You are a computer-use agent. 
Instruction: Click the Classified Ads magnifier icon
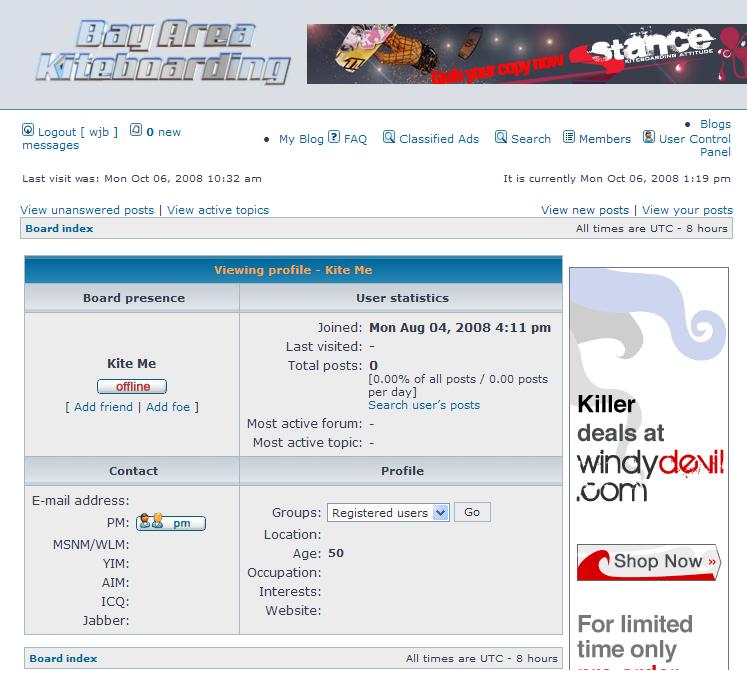tap(389, 137)
